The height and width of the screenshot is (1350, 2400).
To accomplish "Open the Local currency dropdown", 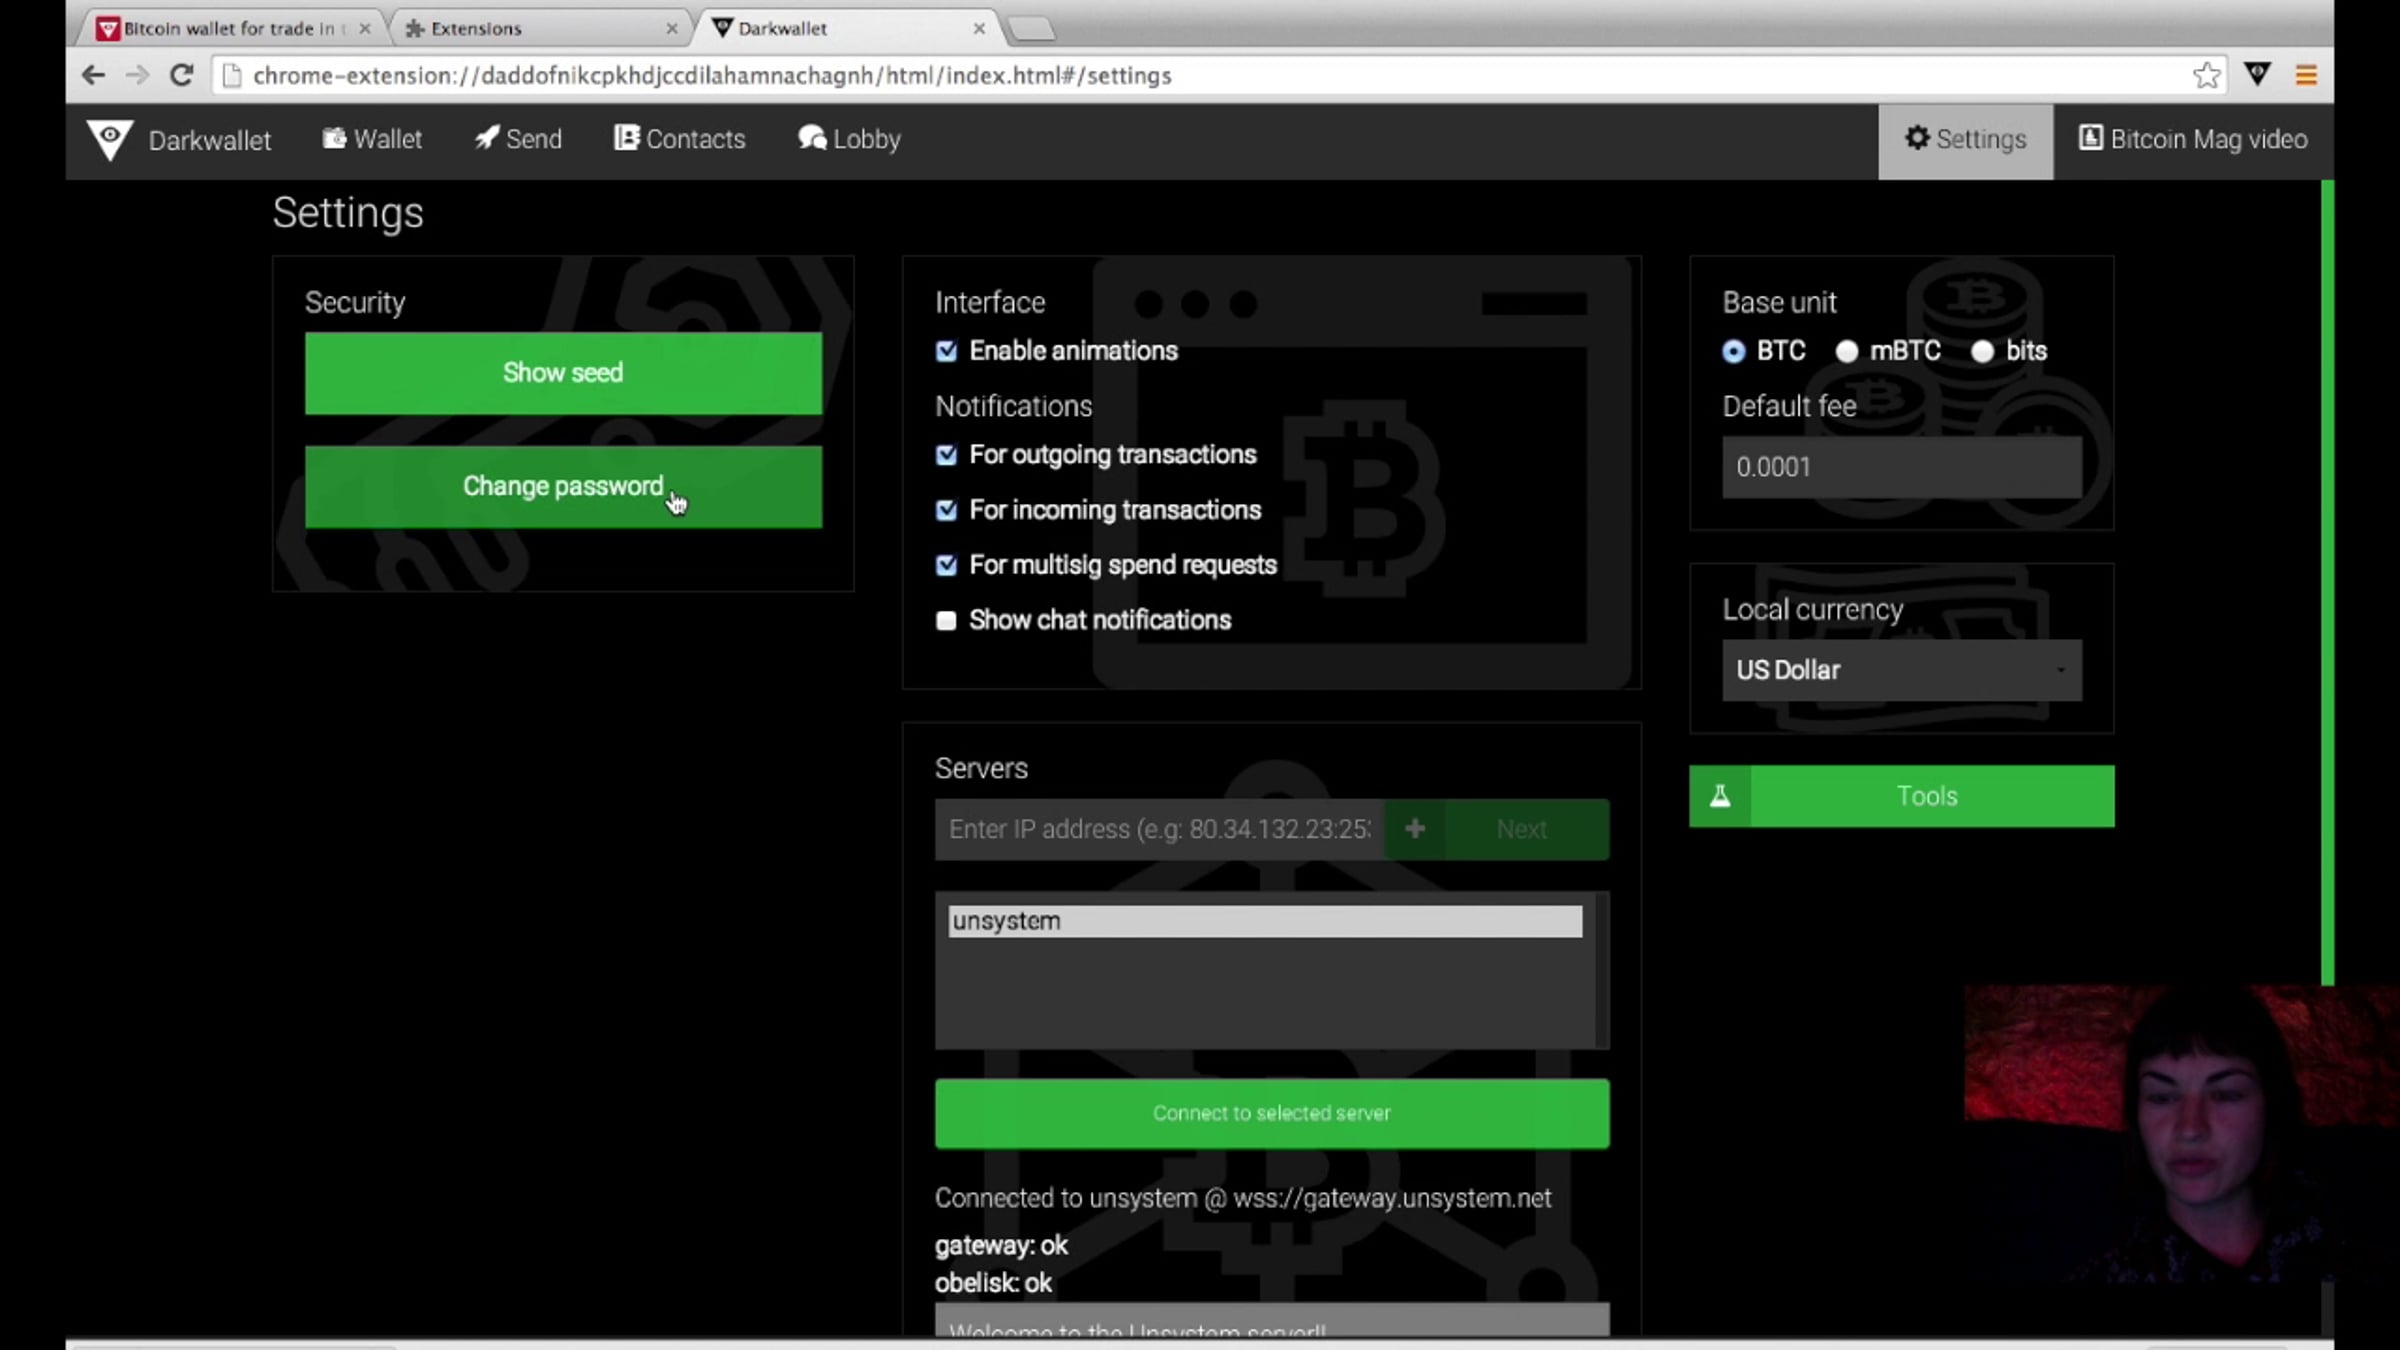I will 1902,671.
